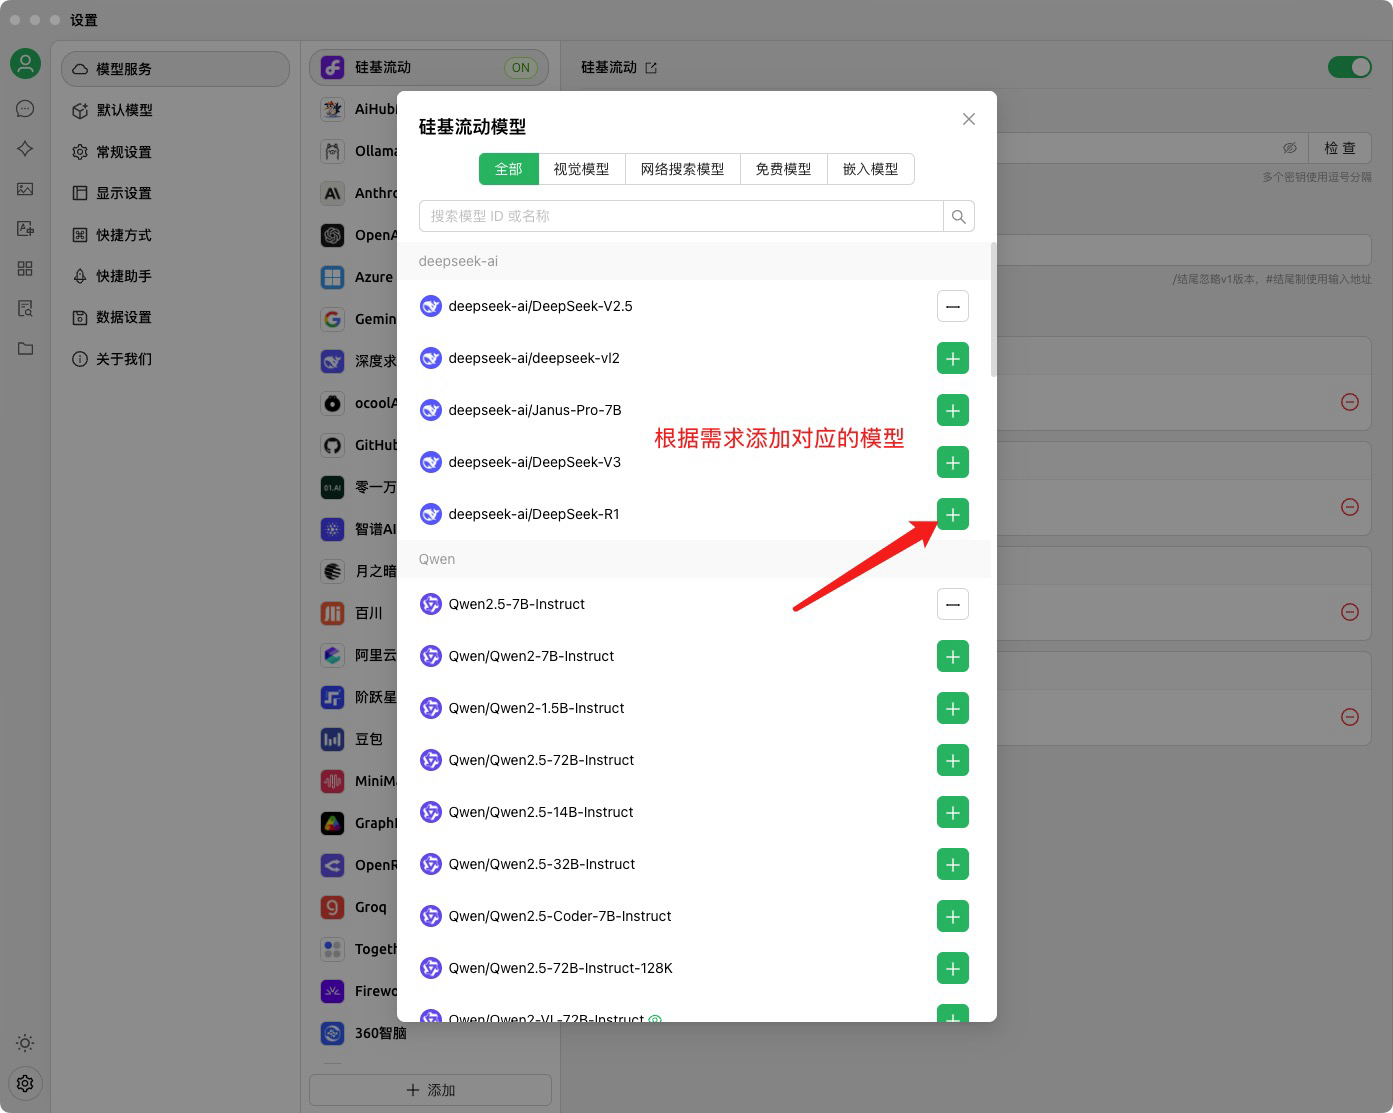
Task: Select the 百川 provider
Action: point(354,613)
